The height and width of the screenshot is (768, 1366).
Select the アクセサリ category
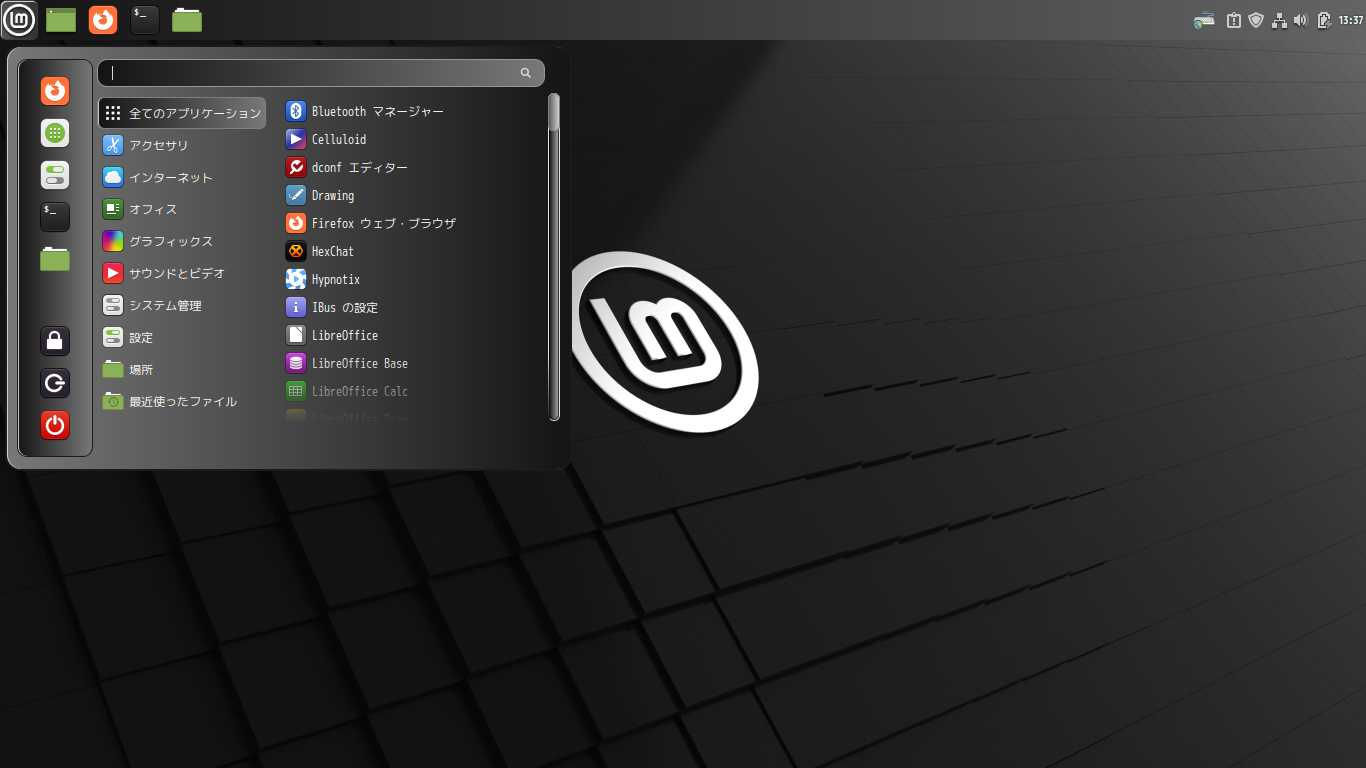coord(182,145)
